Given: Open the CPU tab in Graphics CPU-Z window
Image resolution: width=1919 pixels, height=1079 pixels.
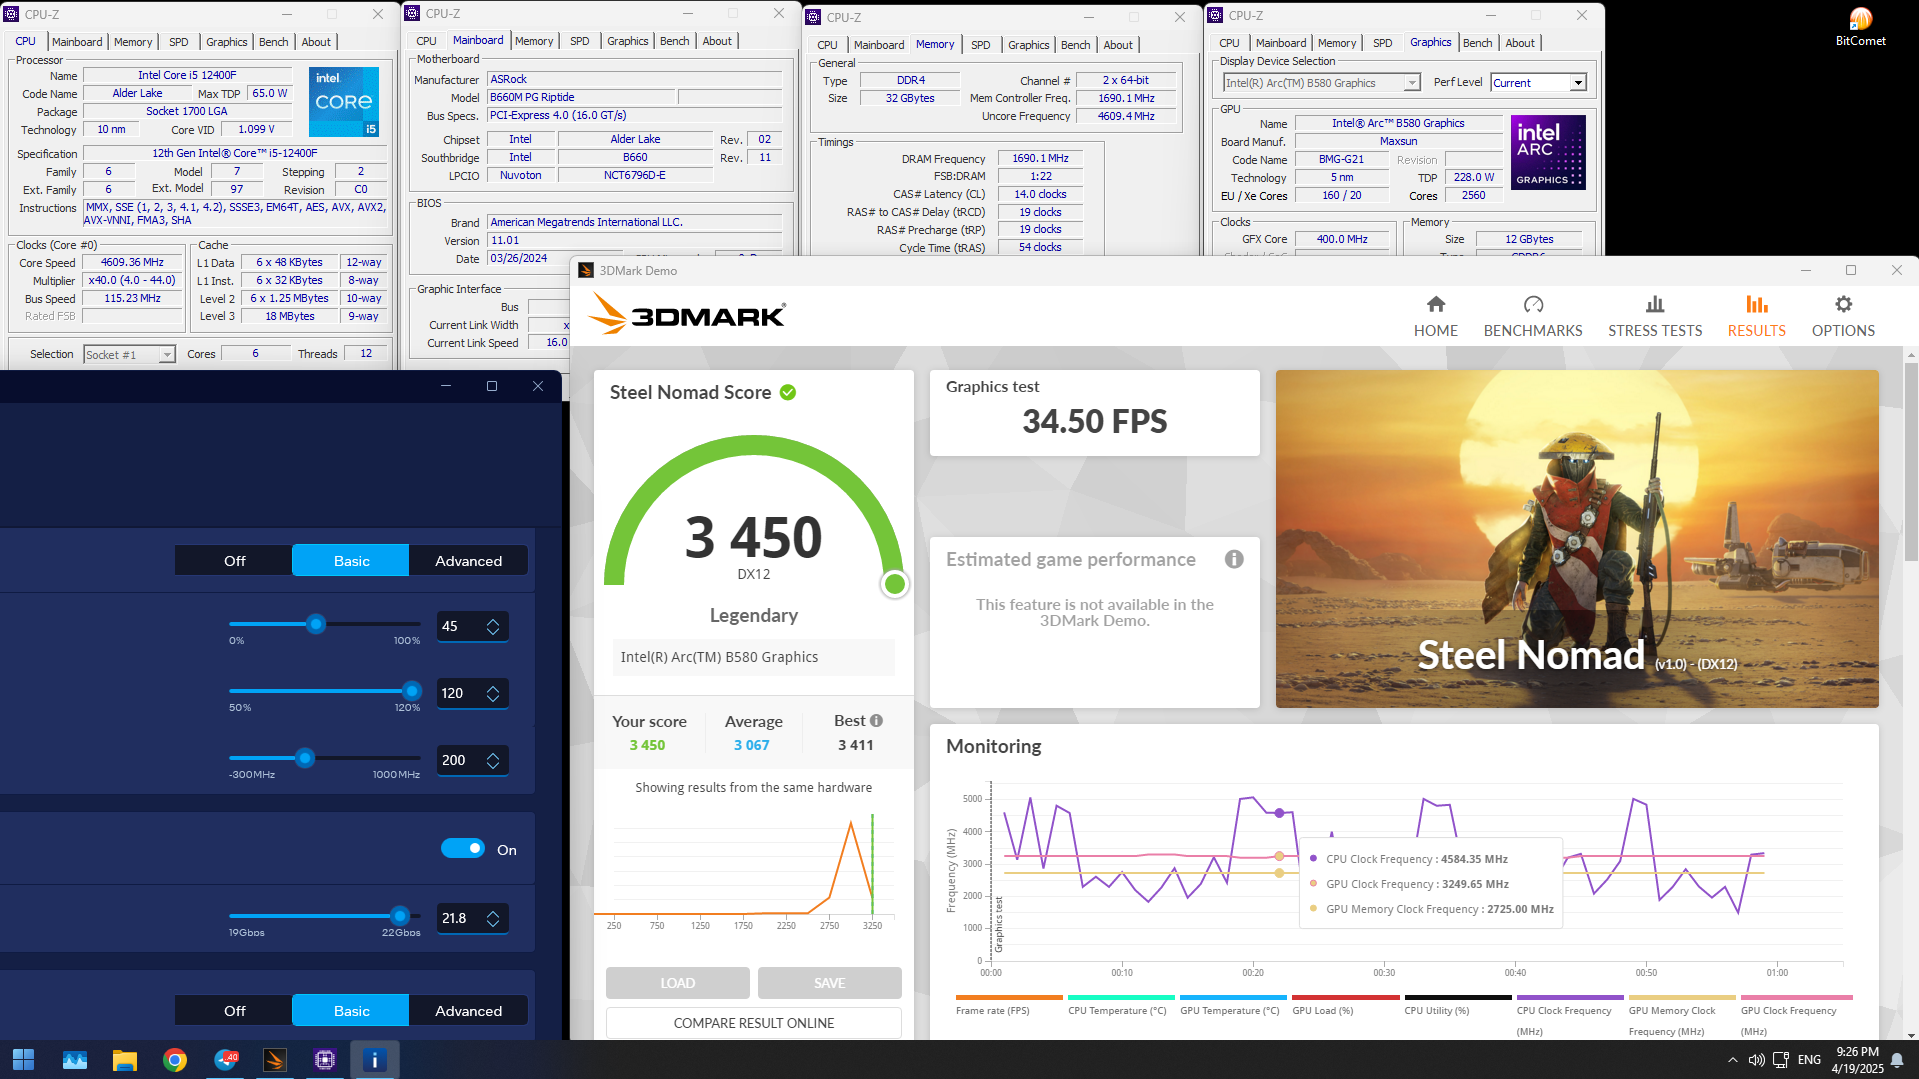Looking at the screenshot, I should pos(1229,43).
